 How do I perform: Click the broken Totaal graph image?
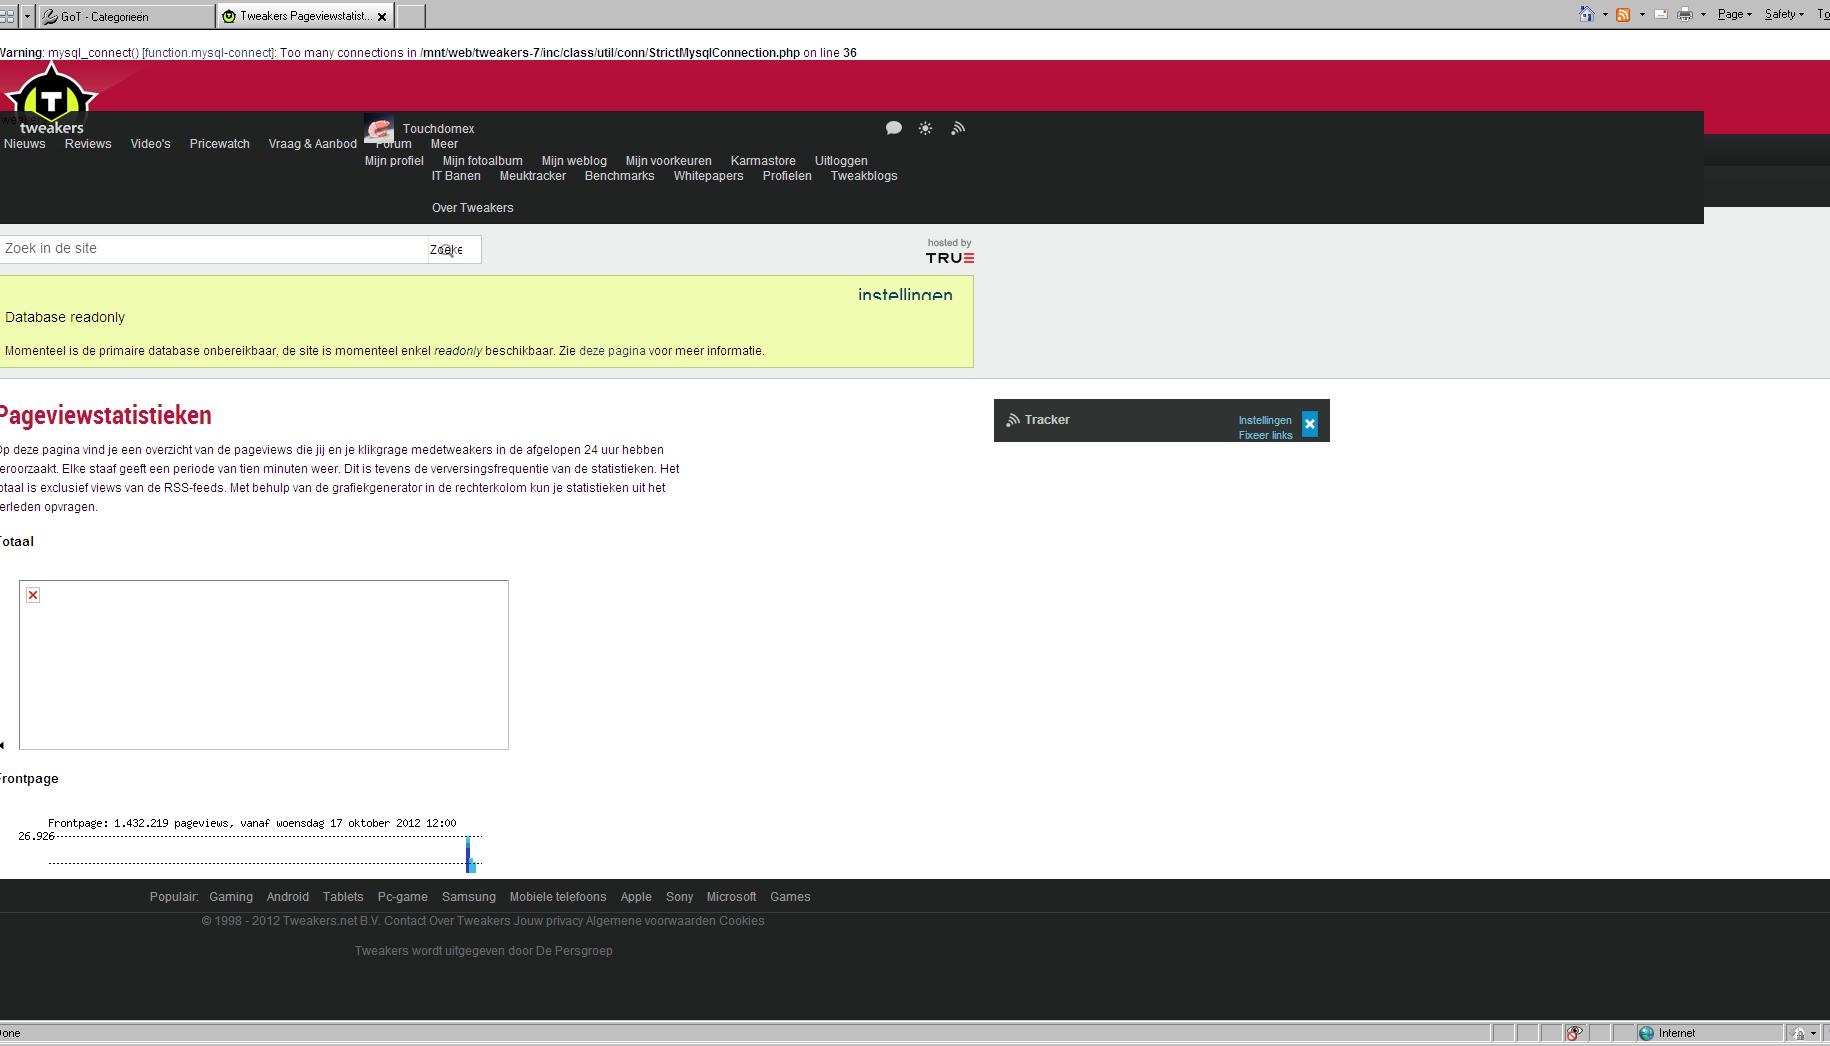coord(264,665)
